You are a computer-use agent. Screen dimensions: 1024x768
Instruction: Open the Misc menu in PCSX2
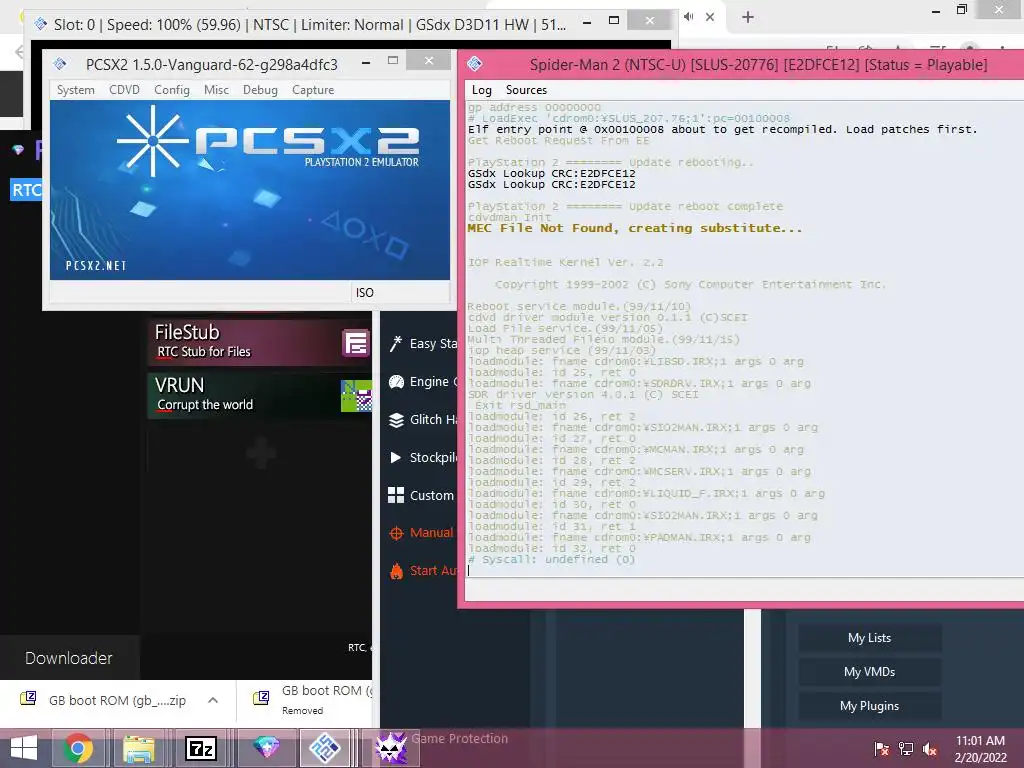(x=216, y=89)
